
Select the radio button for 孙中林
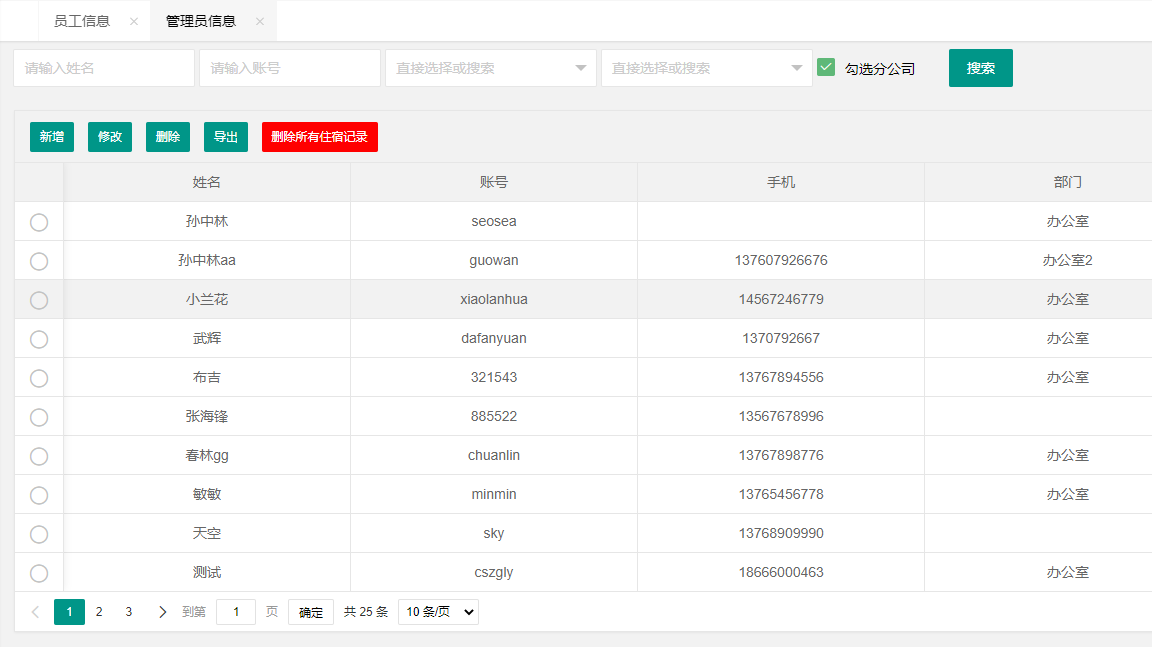(39, 222)
